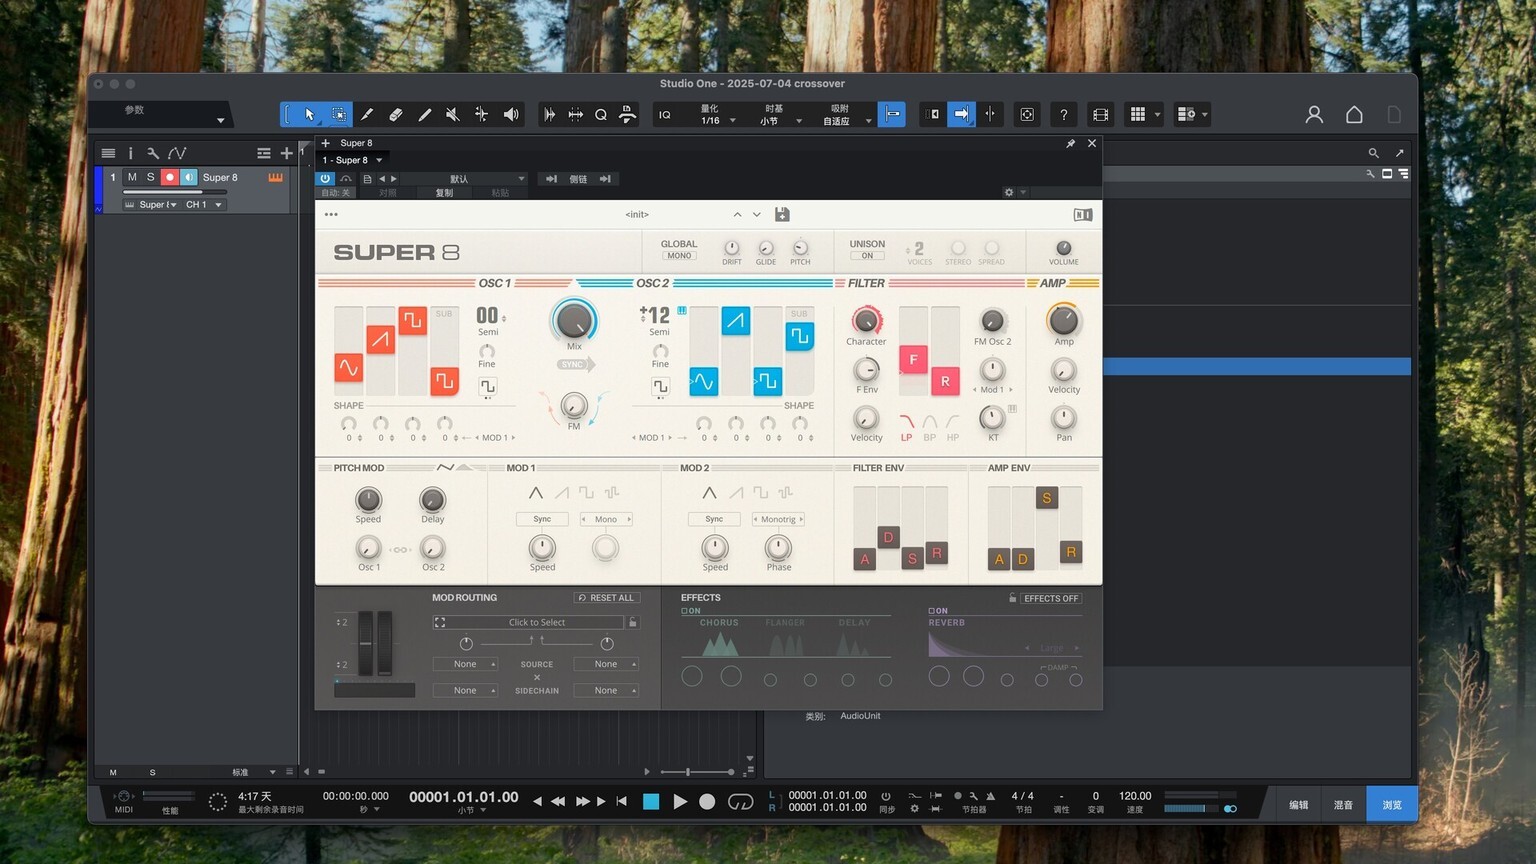Open the CH 1 channel dropdown
1536x864 pixels.
(203, 205)
